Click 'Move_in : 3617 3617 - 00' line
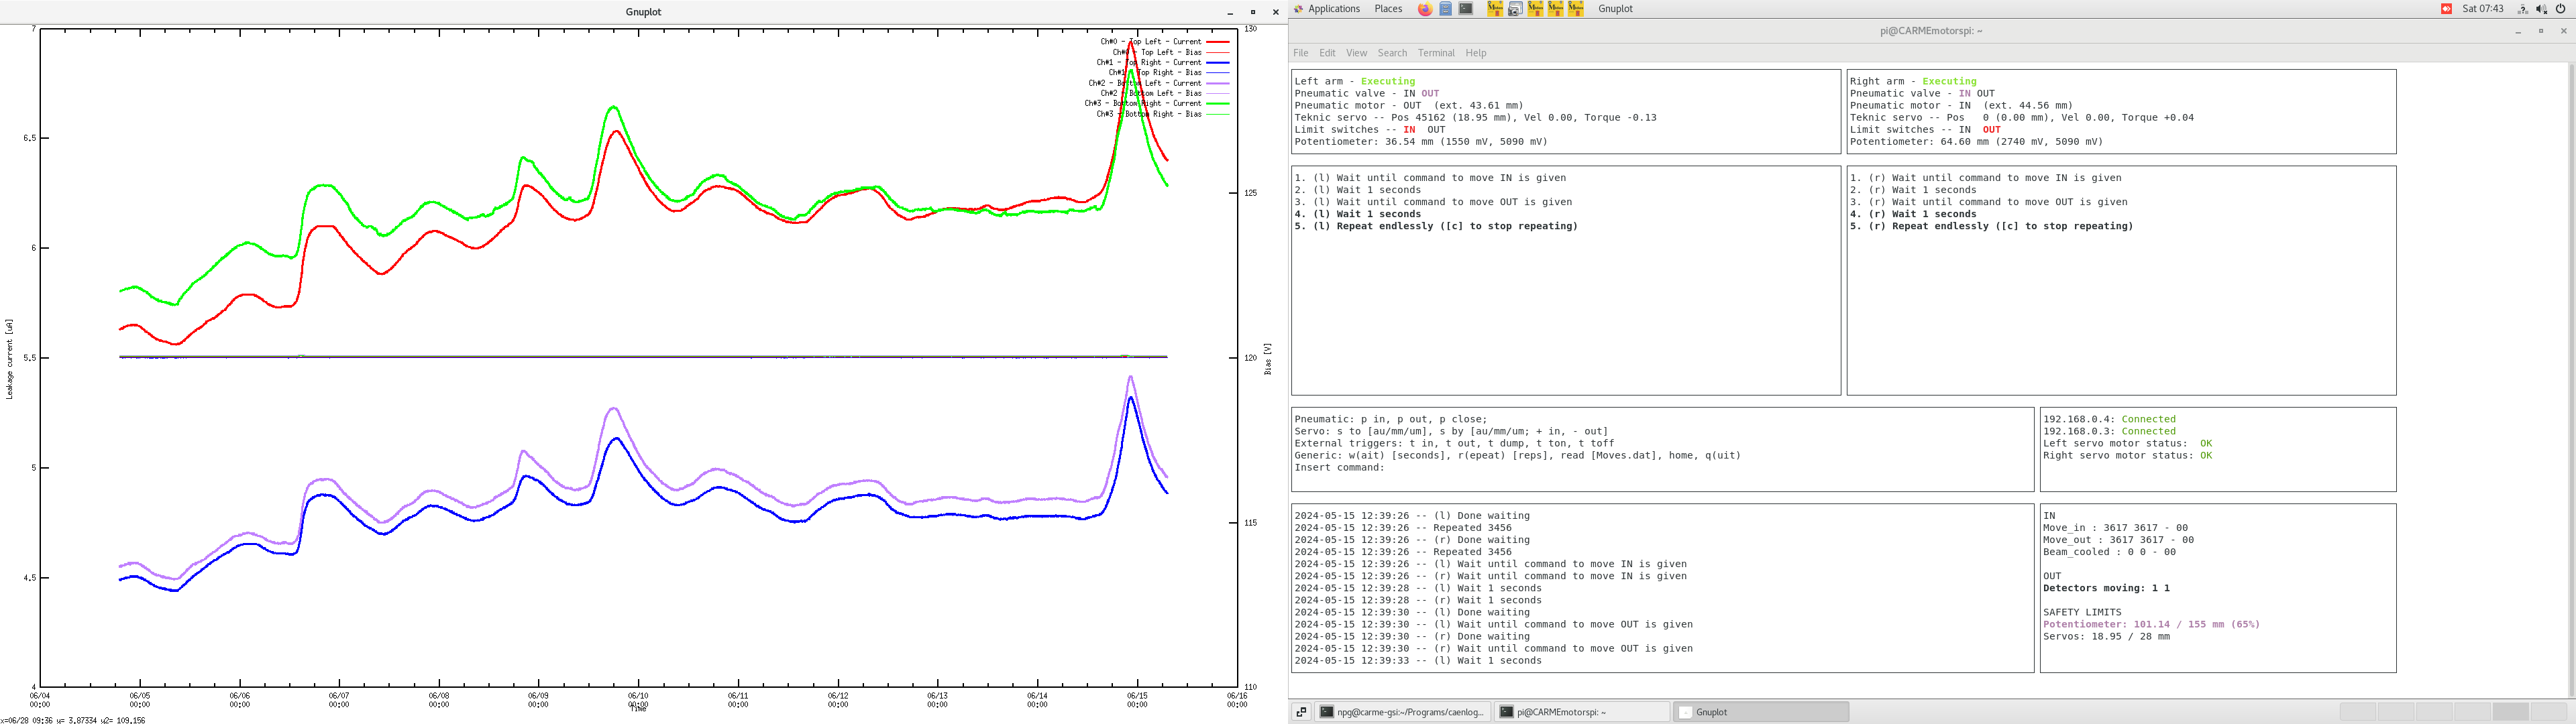Screen dimensions: 2576x724 pyautogui.click(x=2115, y=527)
